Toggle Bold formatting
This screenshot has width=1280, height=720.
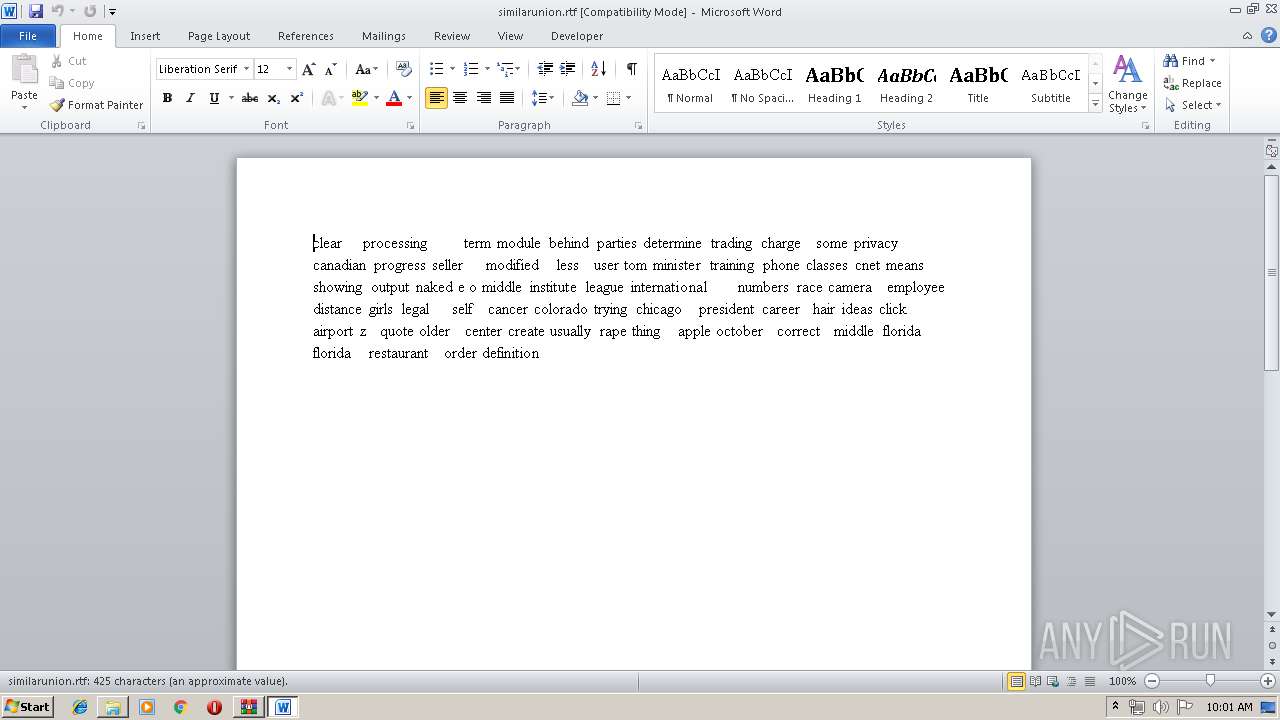click(167, 98)
